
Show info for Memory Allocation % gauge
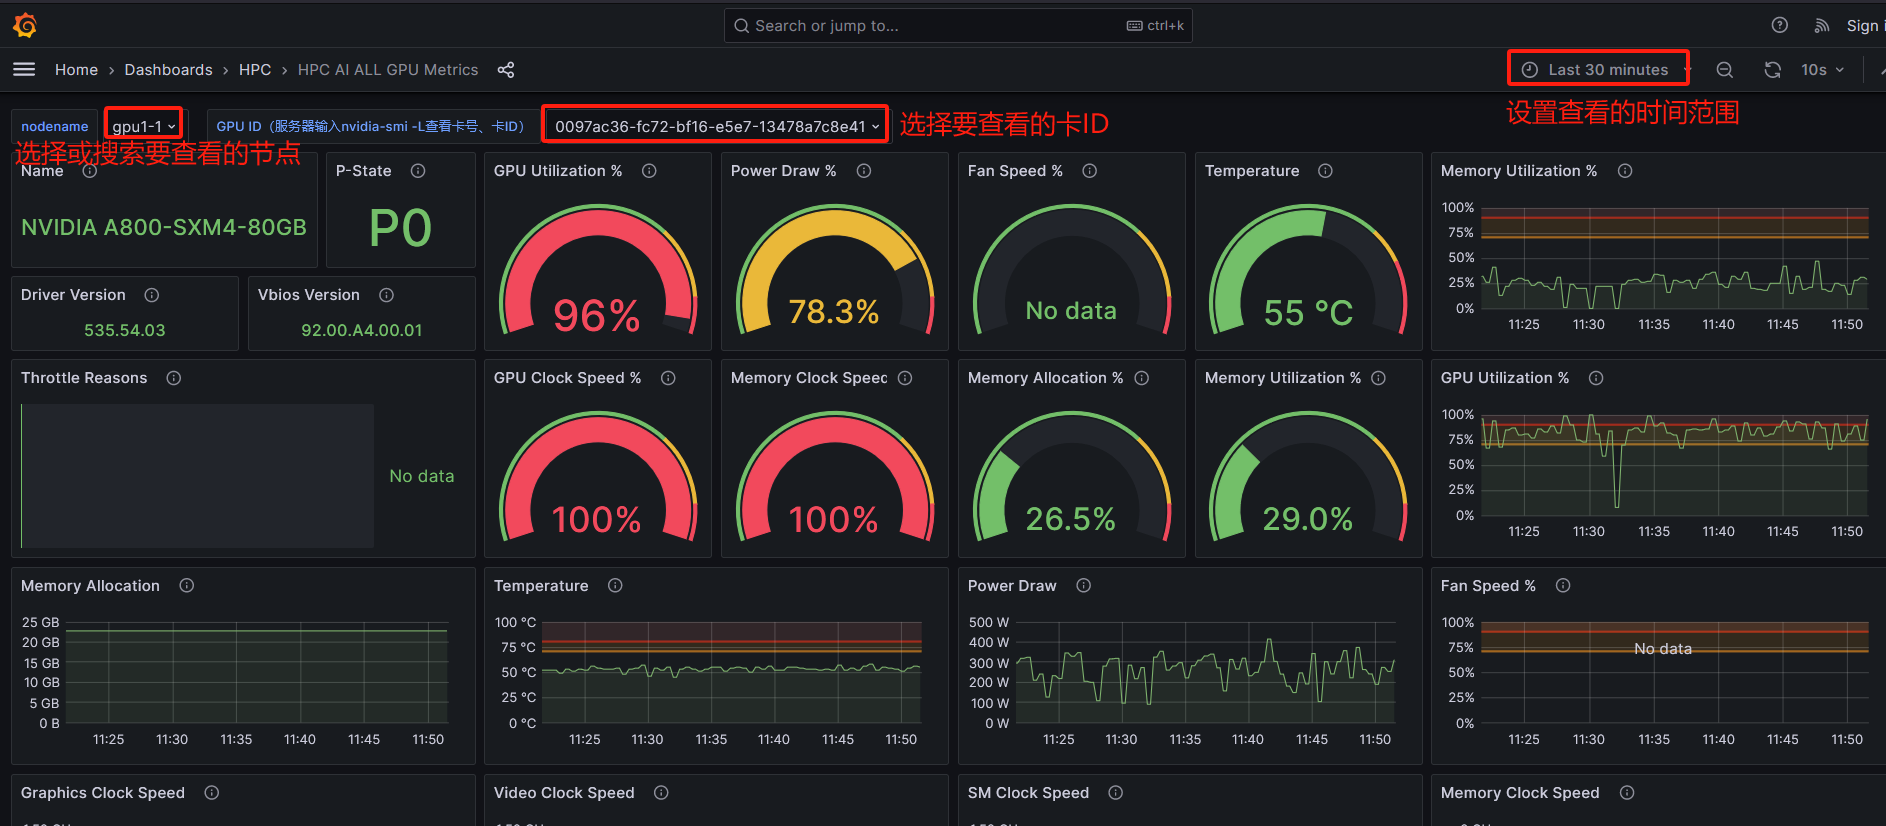pyautogui.click(x=1142, y=378)
